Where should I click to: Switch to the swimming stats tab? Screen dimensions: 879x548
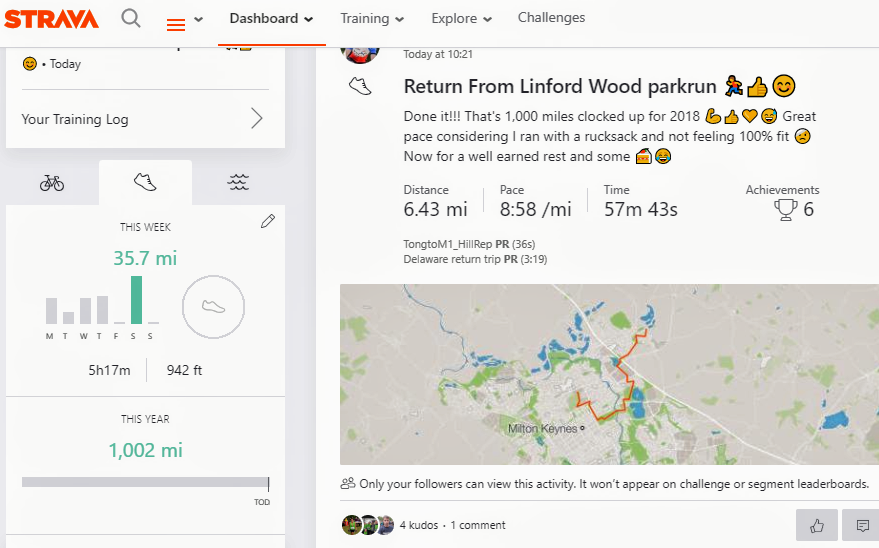click(238, 182)
